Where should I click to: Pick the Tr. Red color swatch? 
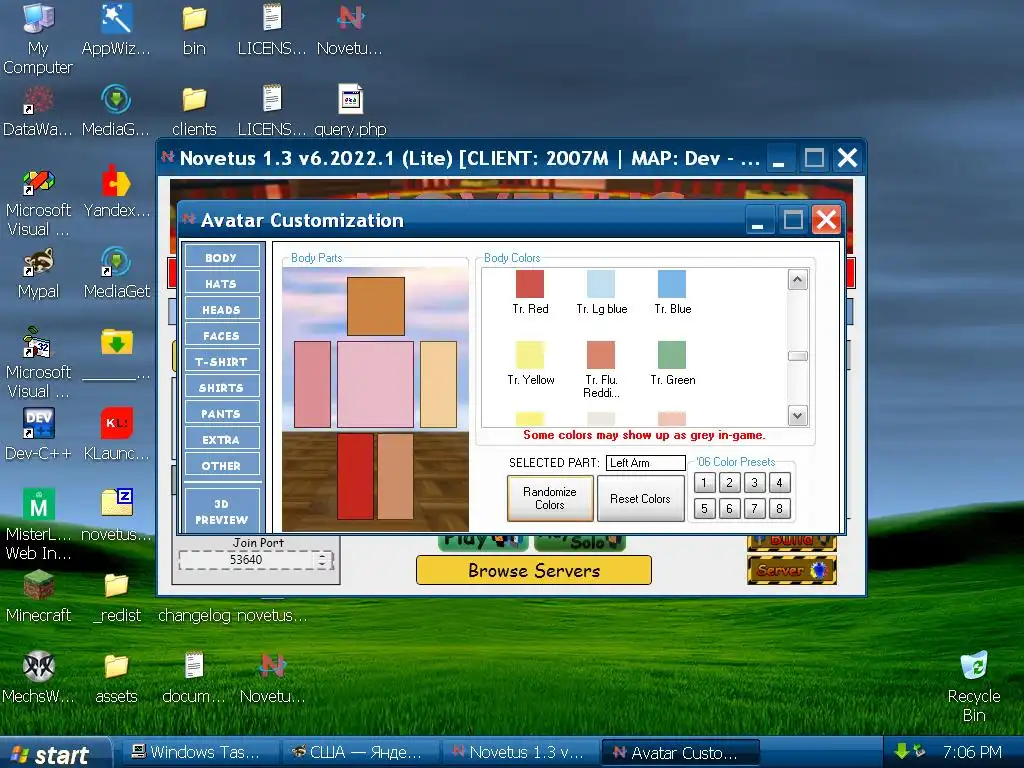click(x=530, y=284)
